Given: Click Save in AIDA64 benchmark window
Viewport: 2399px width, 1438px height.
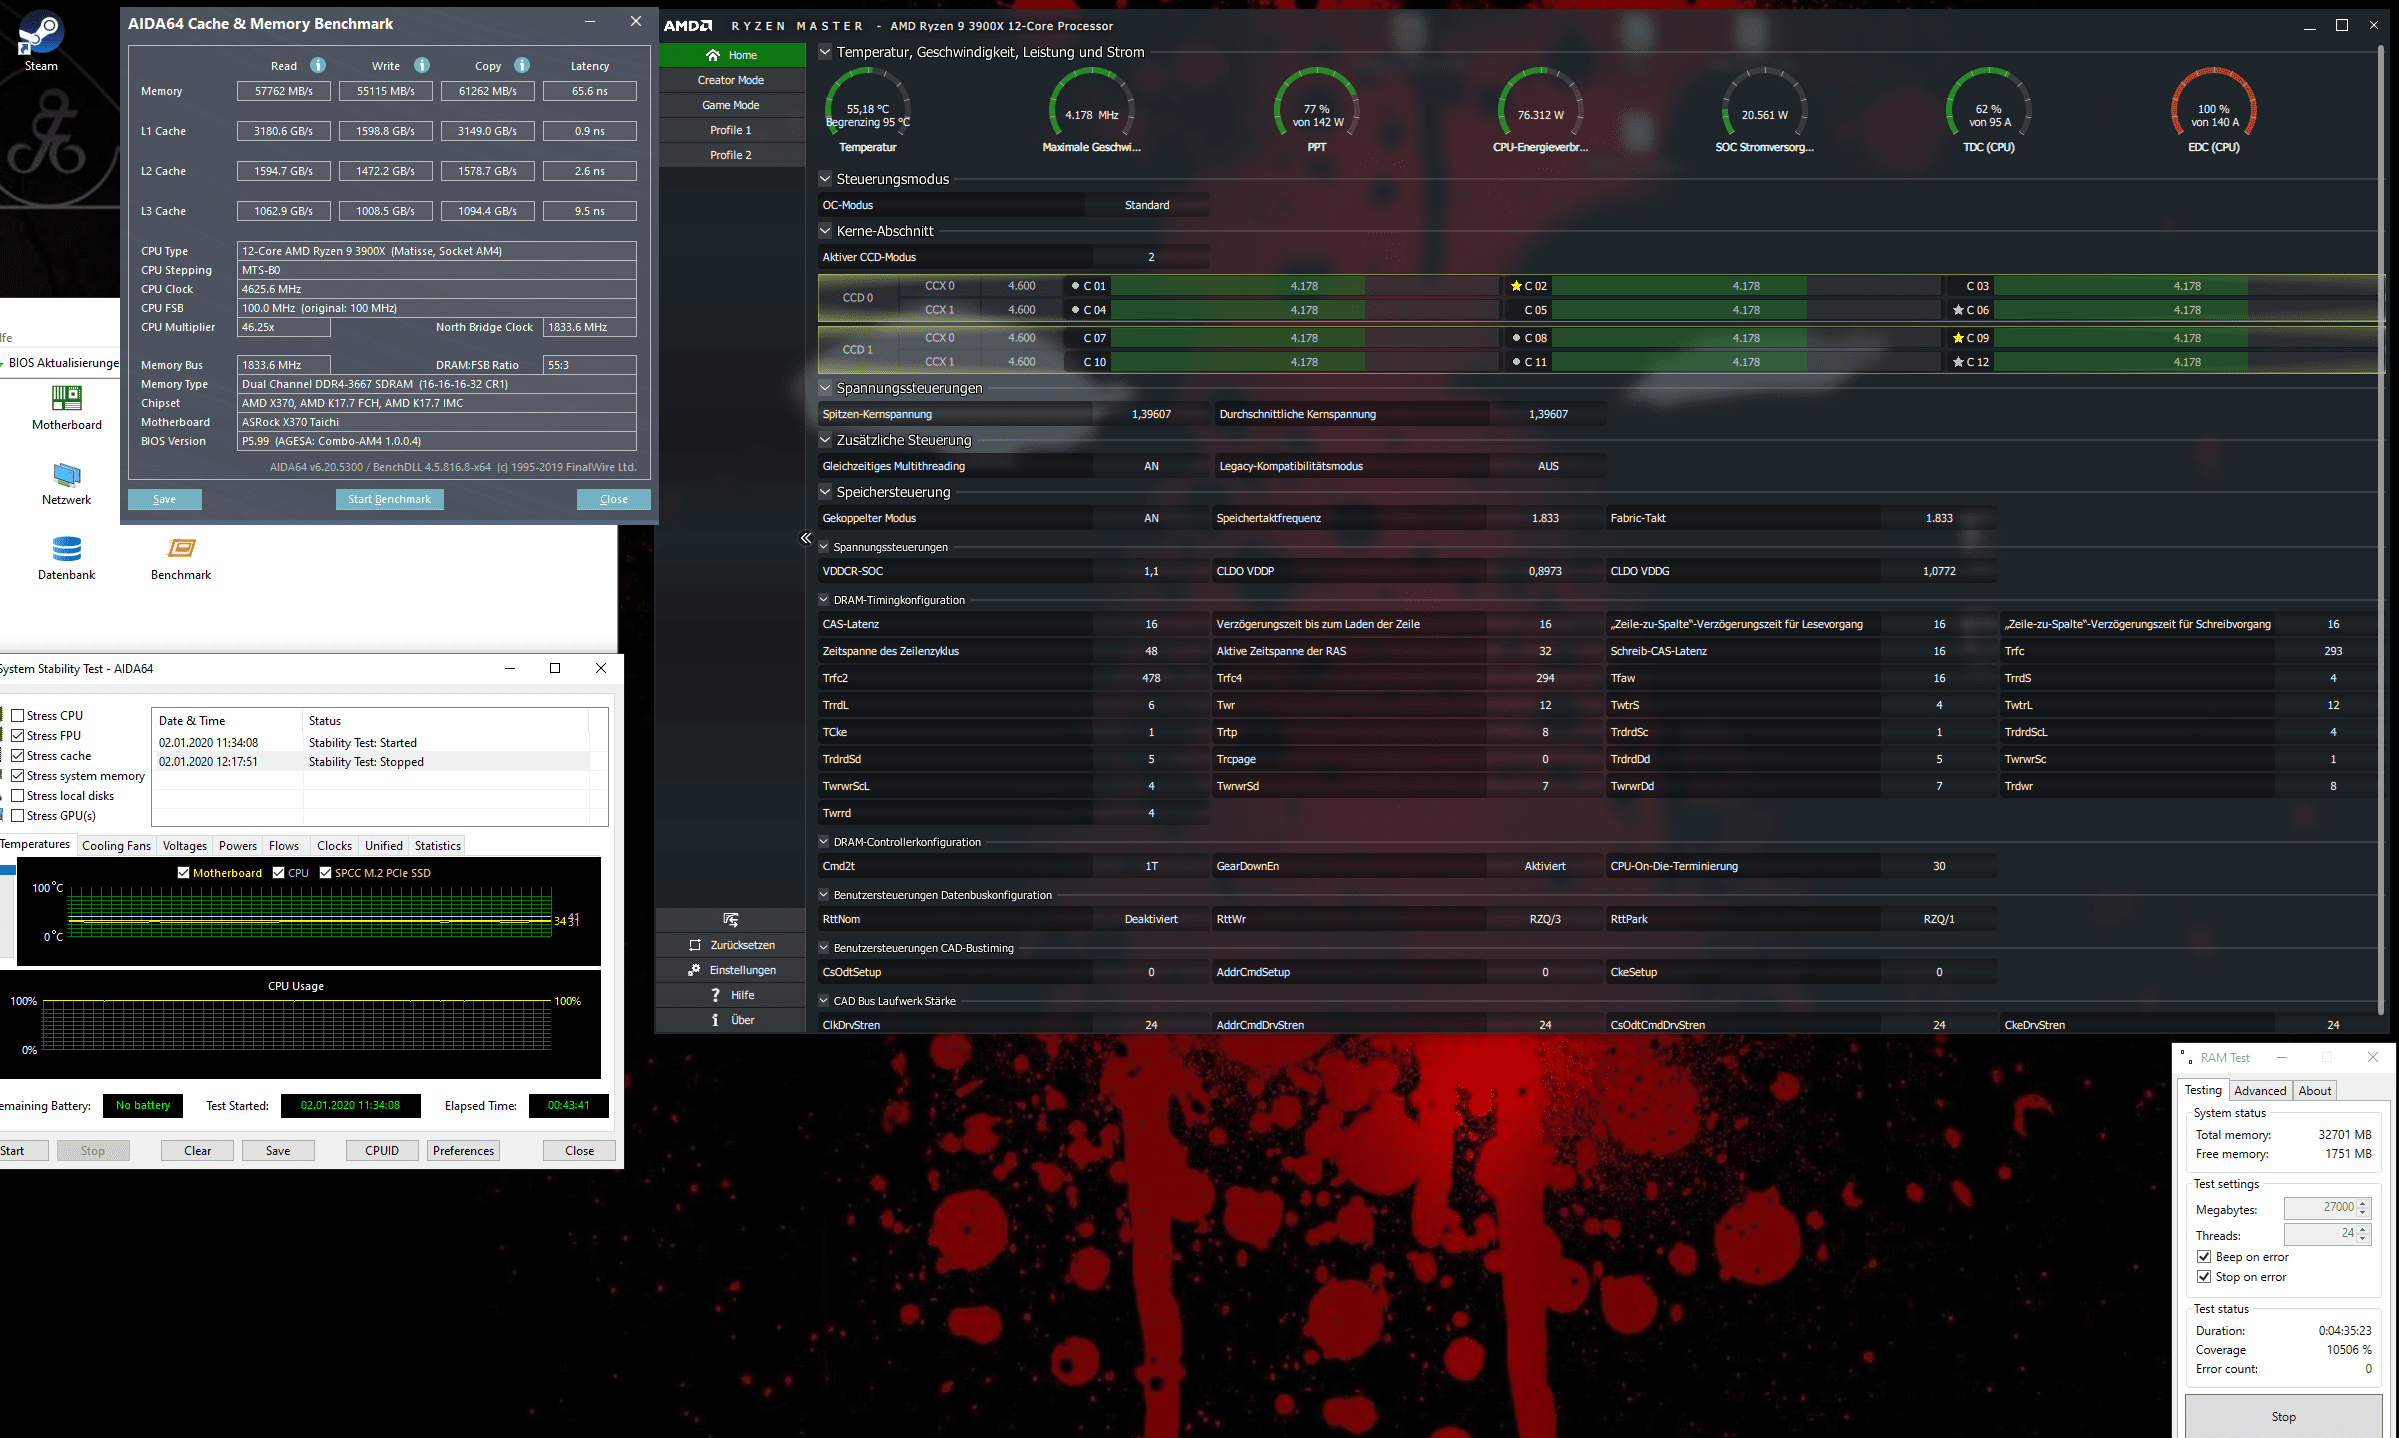Looking at the screenshot, I should (165, 500).
